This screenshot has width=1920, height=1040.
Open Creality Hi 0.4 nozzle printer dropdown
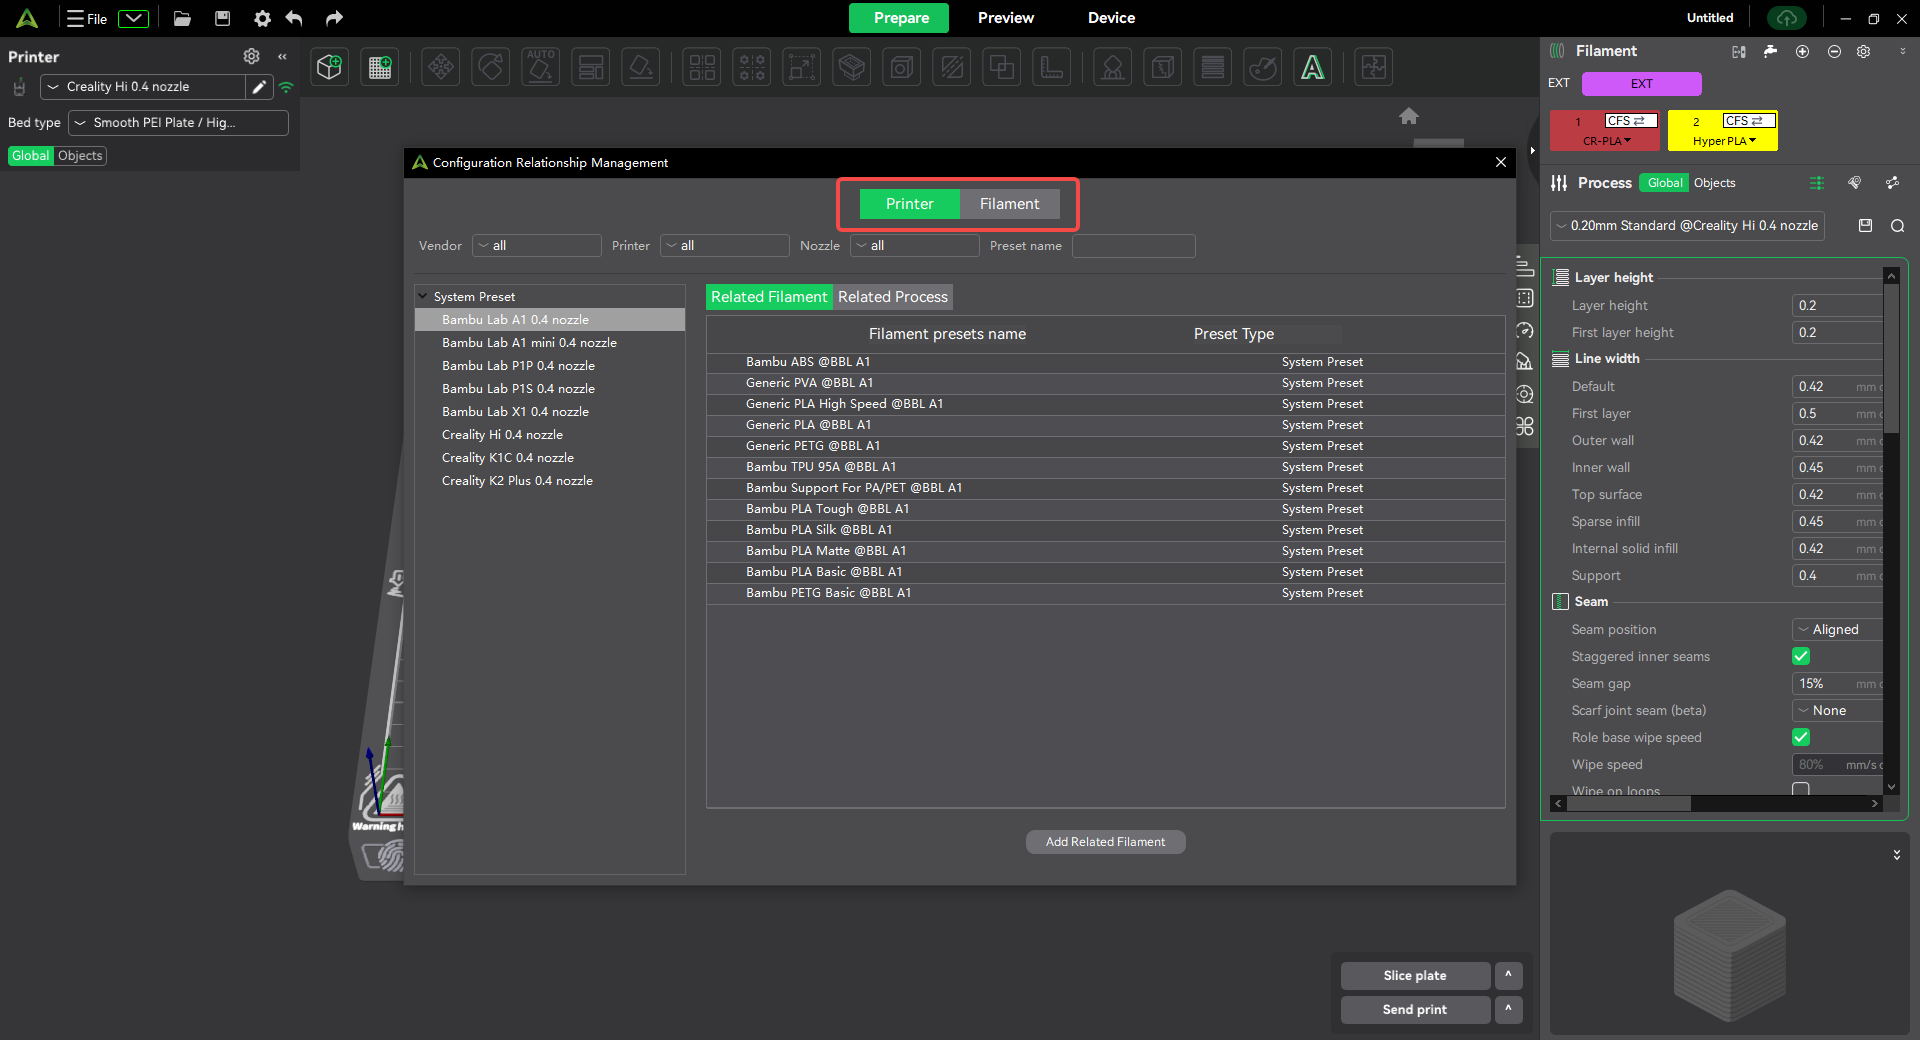click(x=142, y=87)
